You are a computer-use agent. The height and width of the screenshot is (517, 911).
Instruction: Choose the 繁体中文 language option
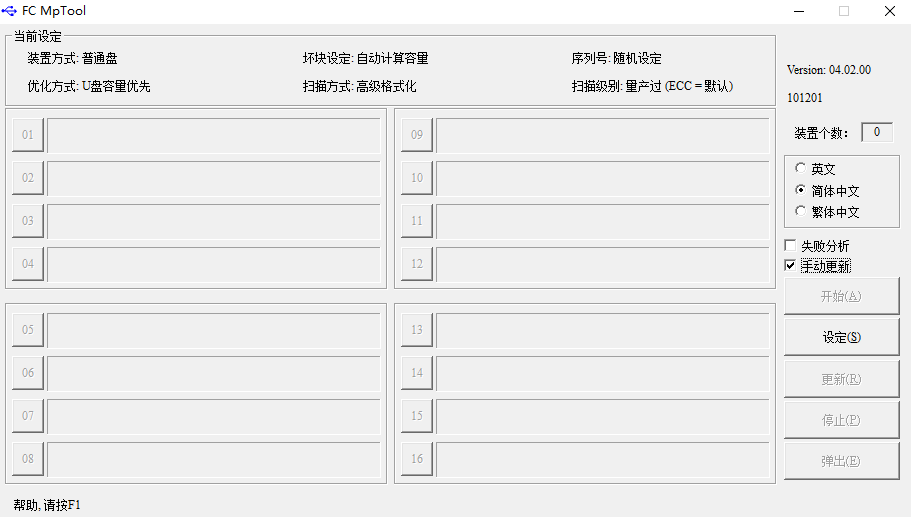pyautogui.click(x=801, y=211)
